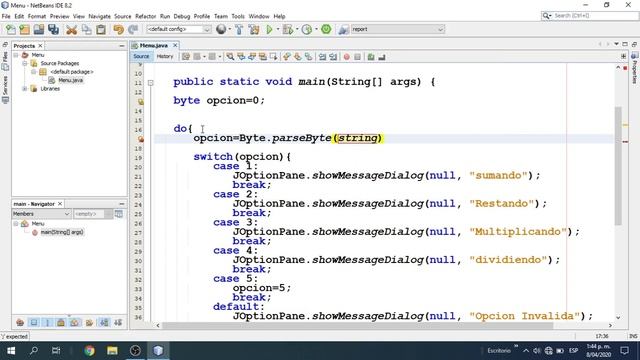Click the Clean and Build icon

click(254, 29)
